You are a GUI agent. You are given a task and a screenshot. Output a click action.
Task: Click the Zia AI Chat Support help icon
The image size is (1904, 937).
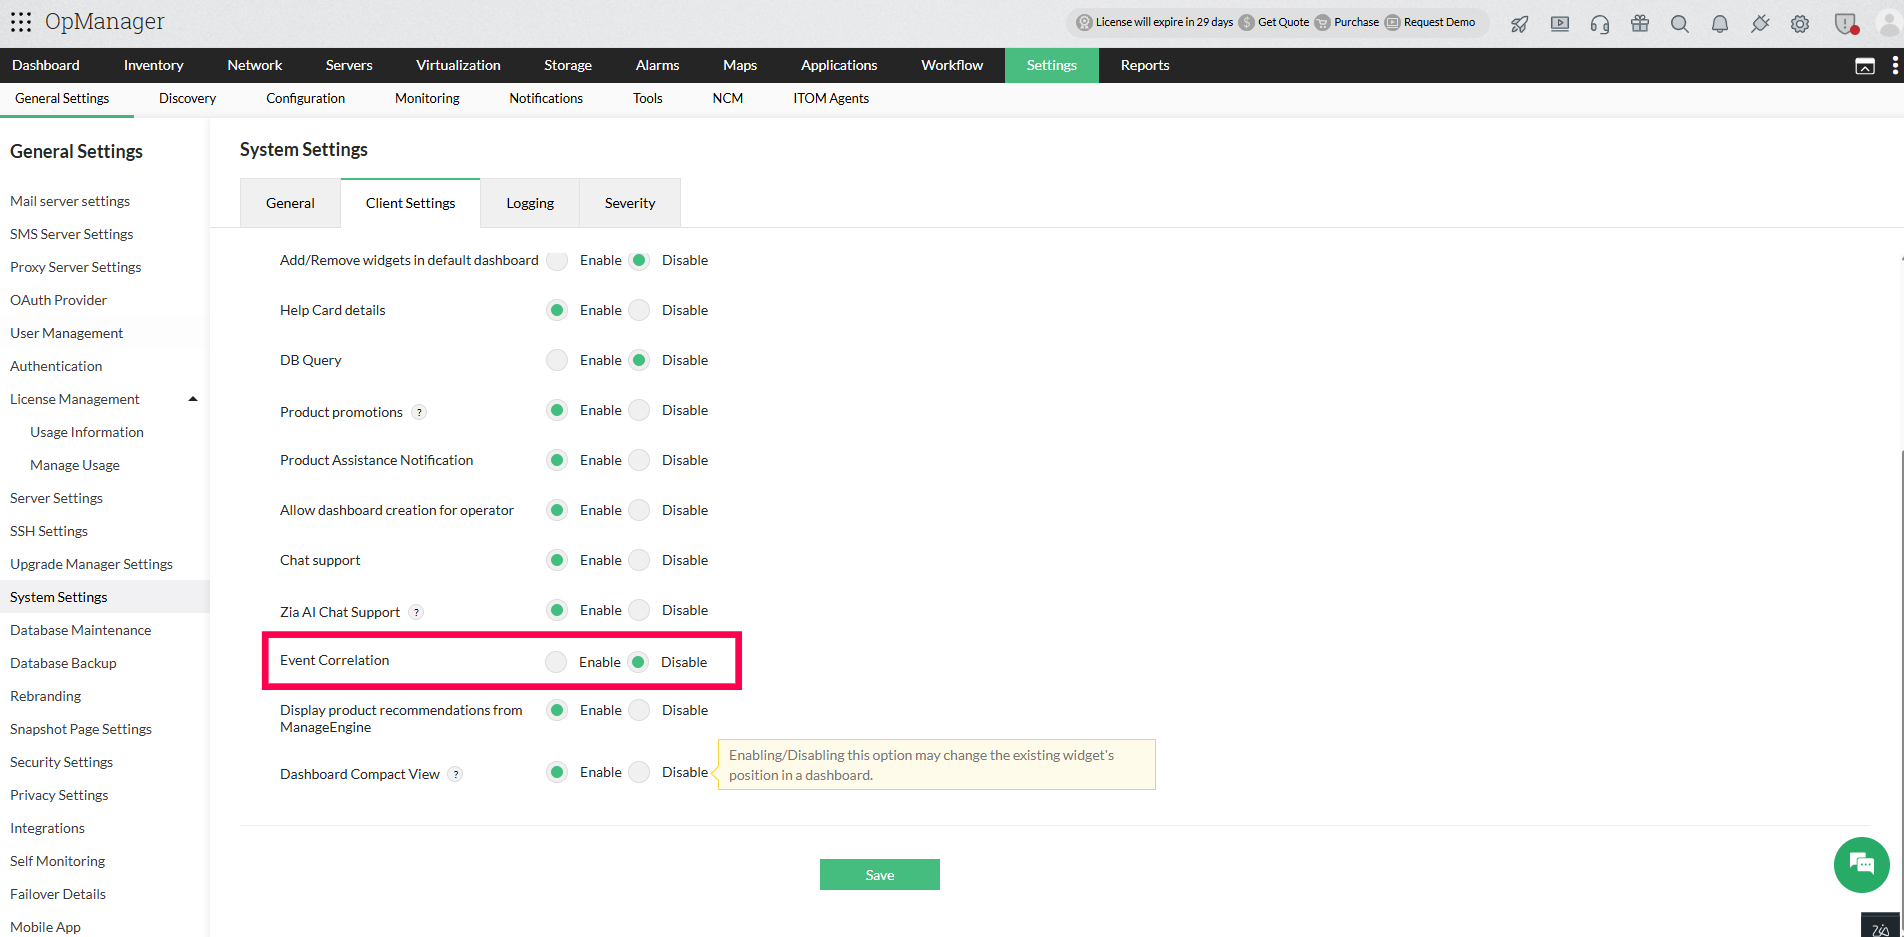[417, 612]
